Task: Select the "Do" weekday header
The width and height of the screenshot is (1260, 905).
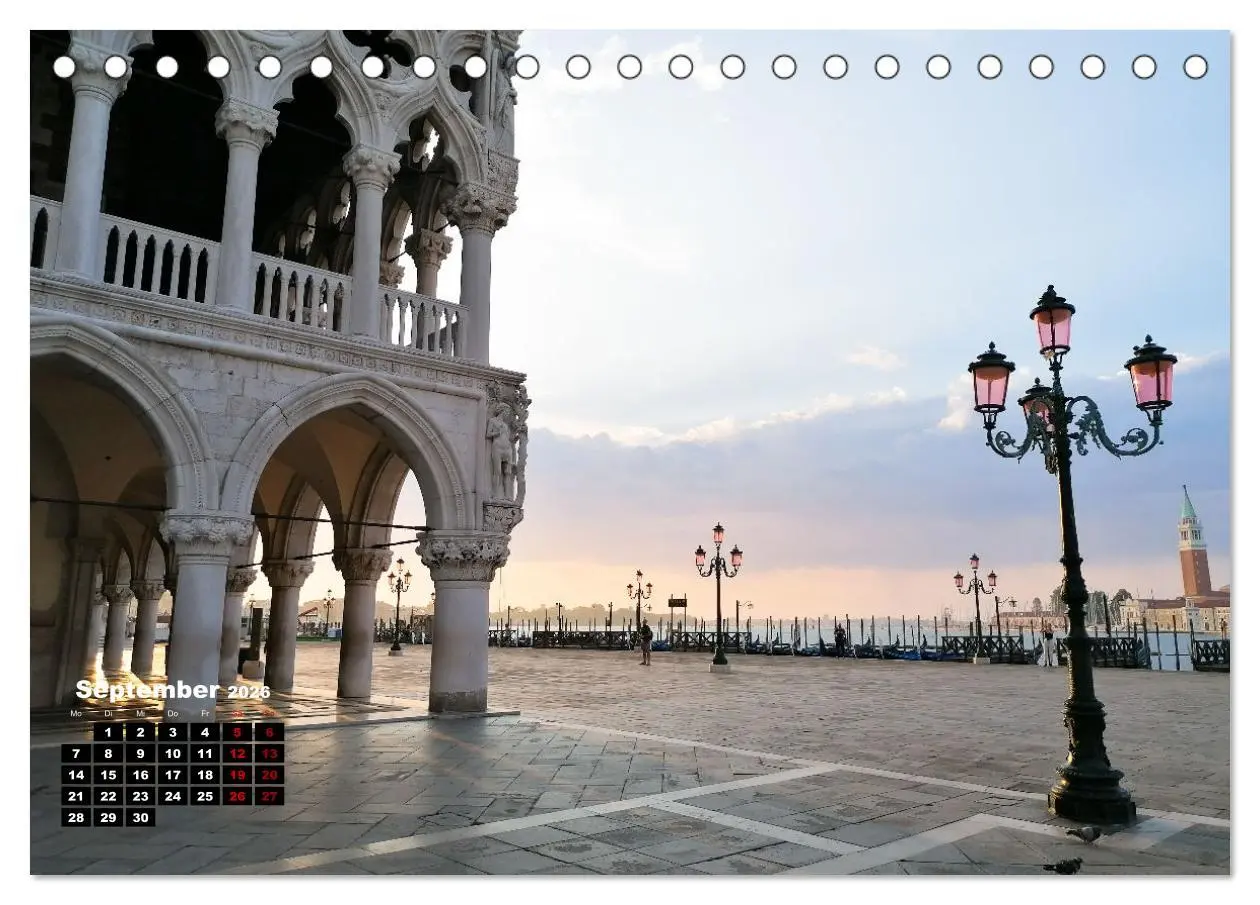Action: tap(173, 713)
